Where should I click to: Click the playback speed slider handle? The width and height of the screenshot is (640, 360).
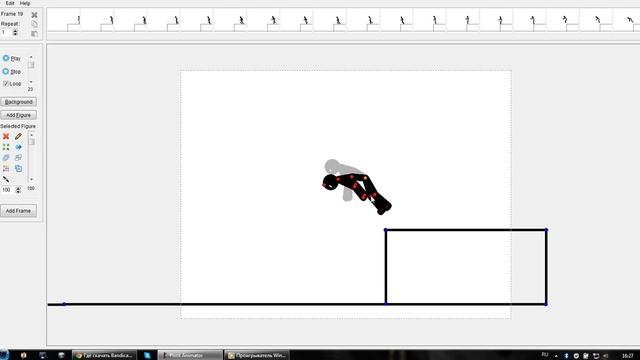click(31, 65)
